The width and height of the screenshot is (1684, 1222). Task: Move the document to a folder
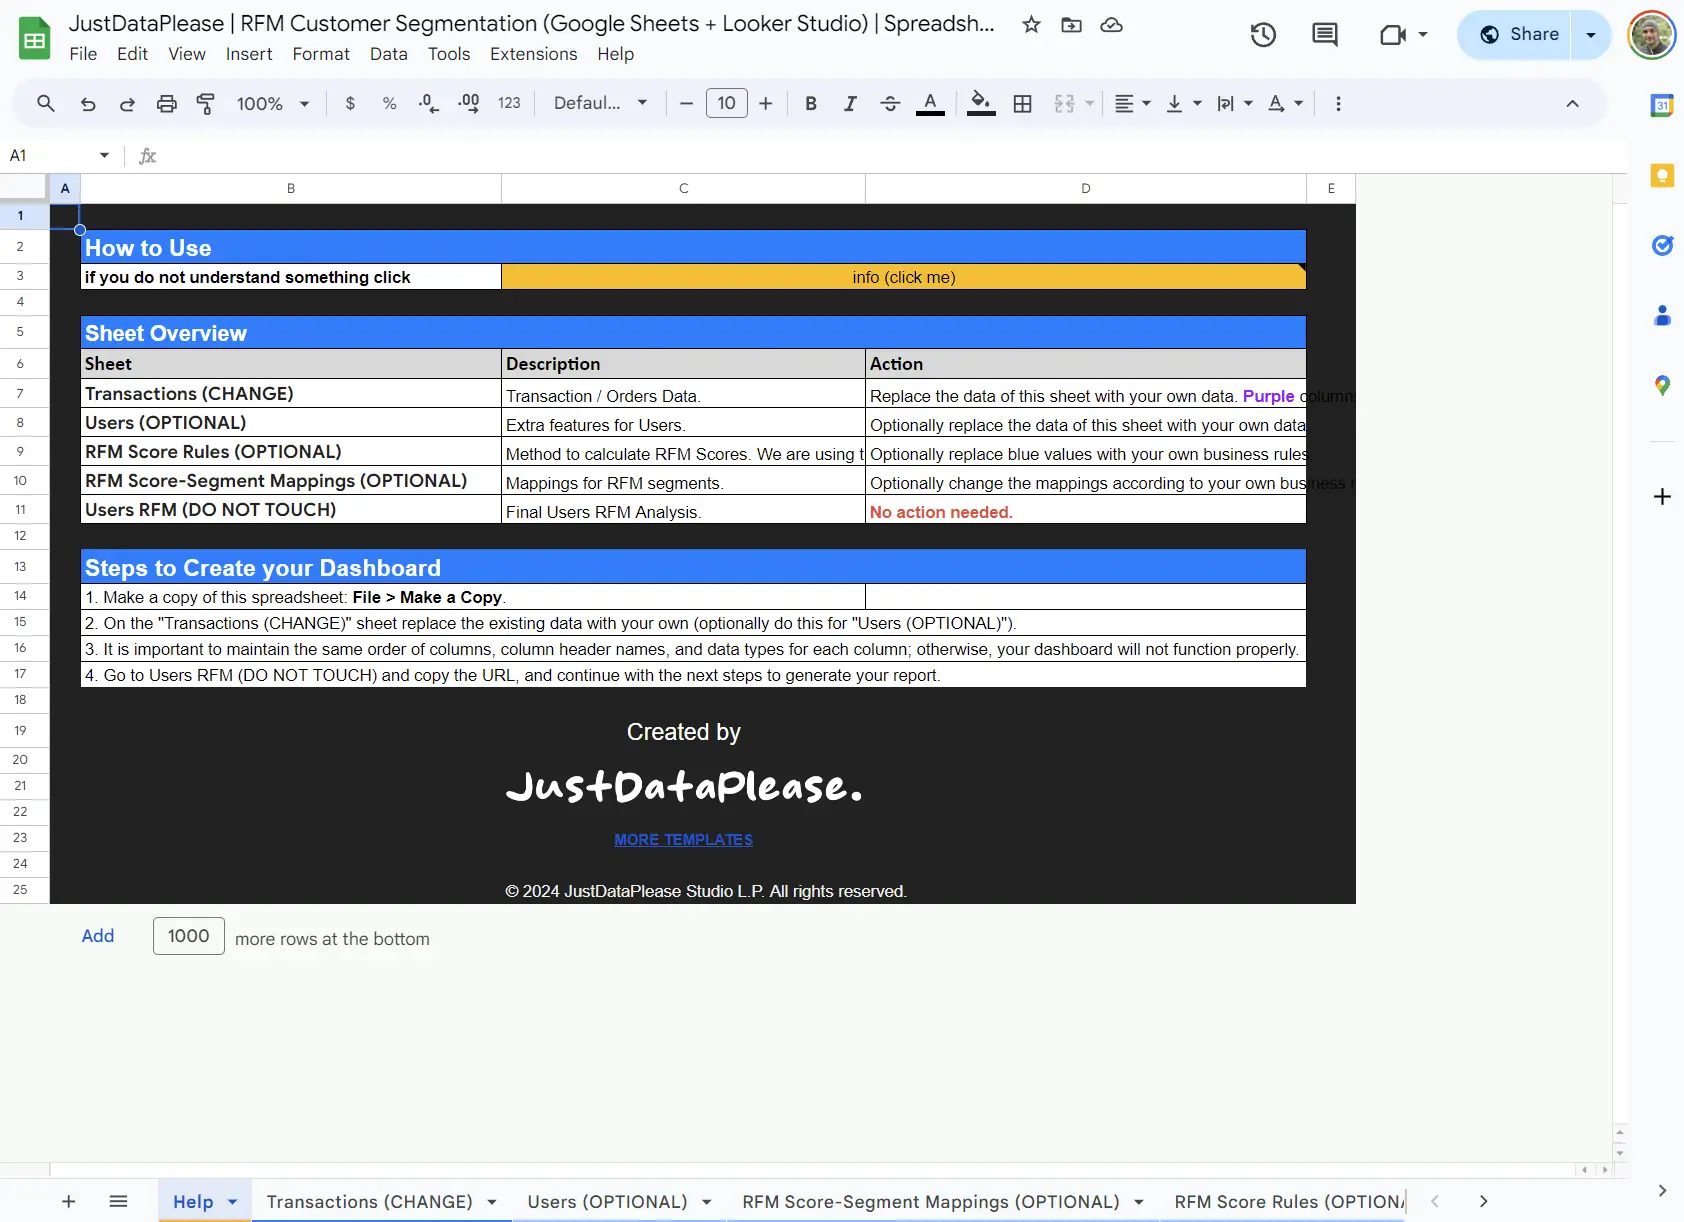pos(1071,25)
